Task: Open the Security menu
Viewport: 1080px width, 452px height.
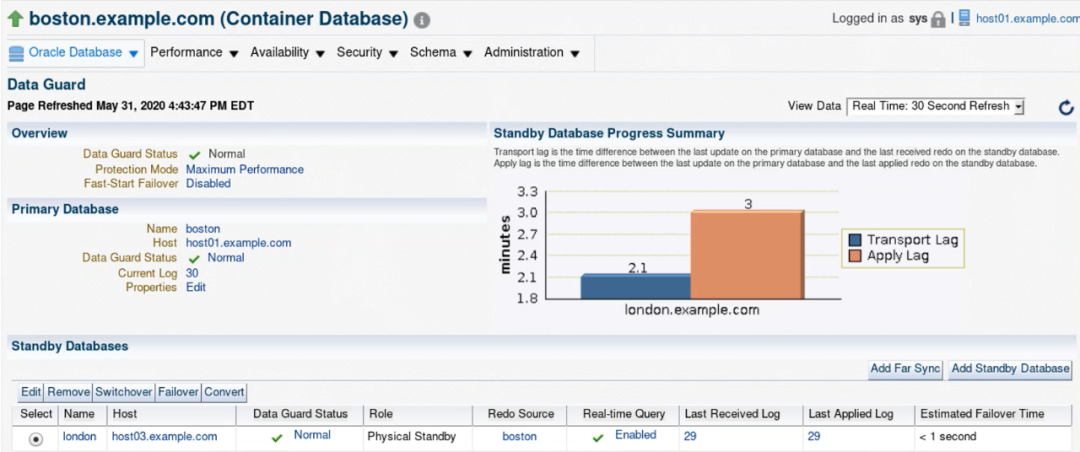Action: pyautogui.click(x=367, y=52)
